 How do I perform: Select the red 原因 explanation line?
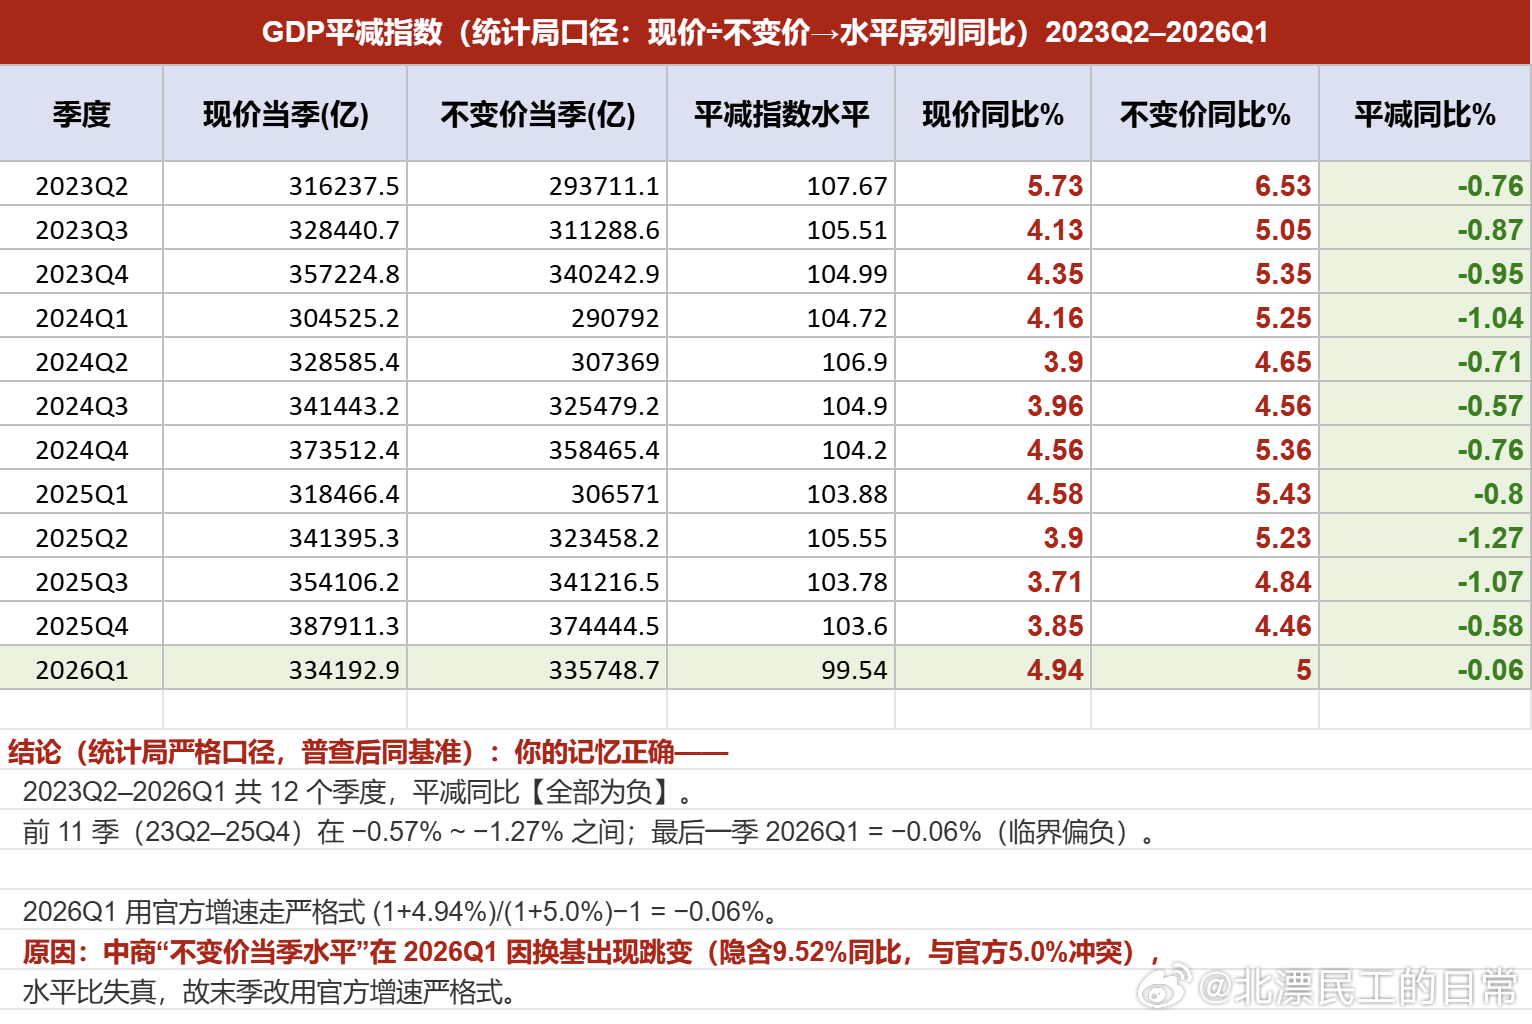pos(592,952)
